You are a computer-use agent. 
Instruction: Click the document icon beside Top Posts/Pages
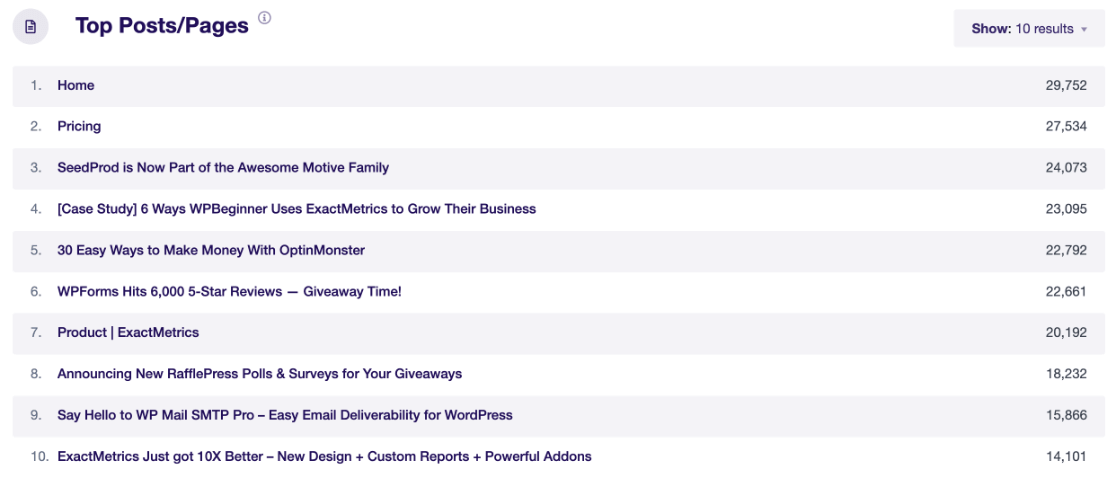tap(30, 27)
